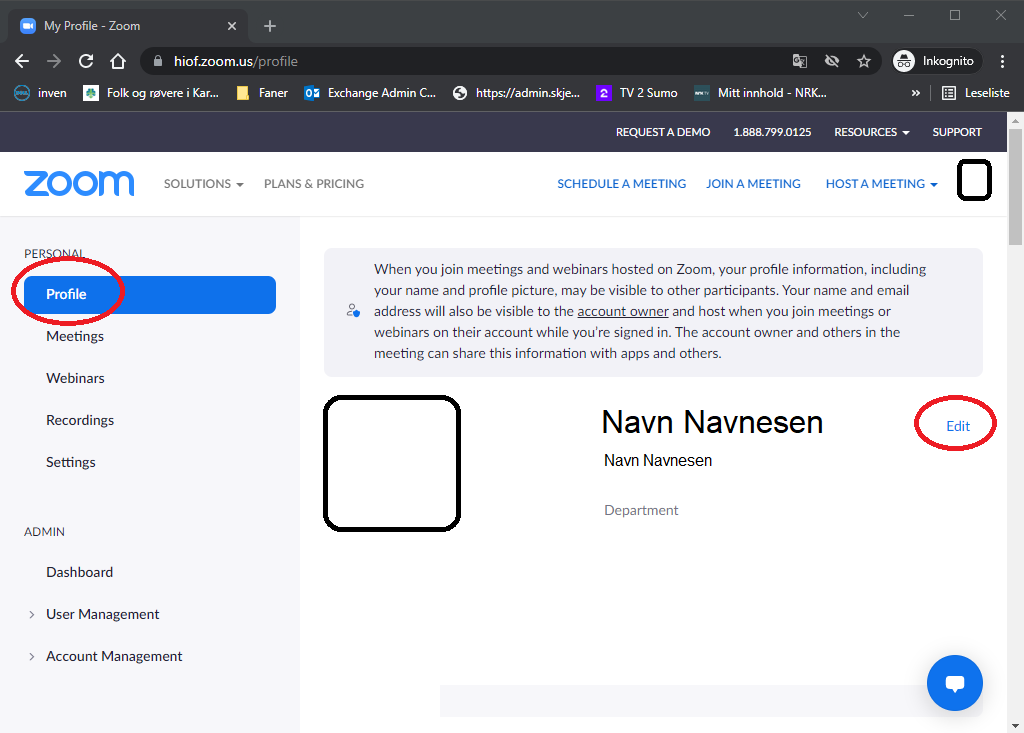This screenshot has width=1024, height=733.
Task: Open Settings in the sidebar
Action: (71, 462)
